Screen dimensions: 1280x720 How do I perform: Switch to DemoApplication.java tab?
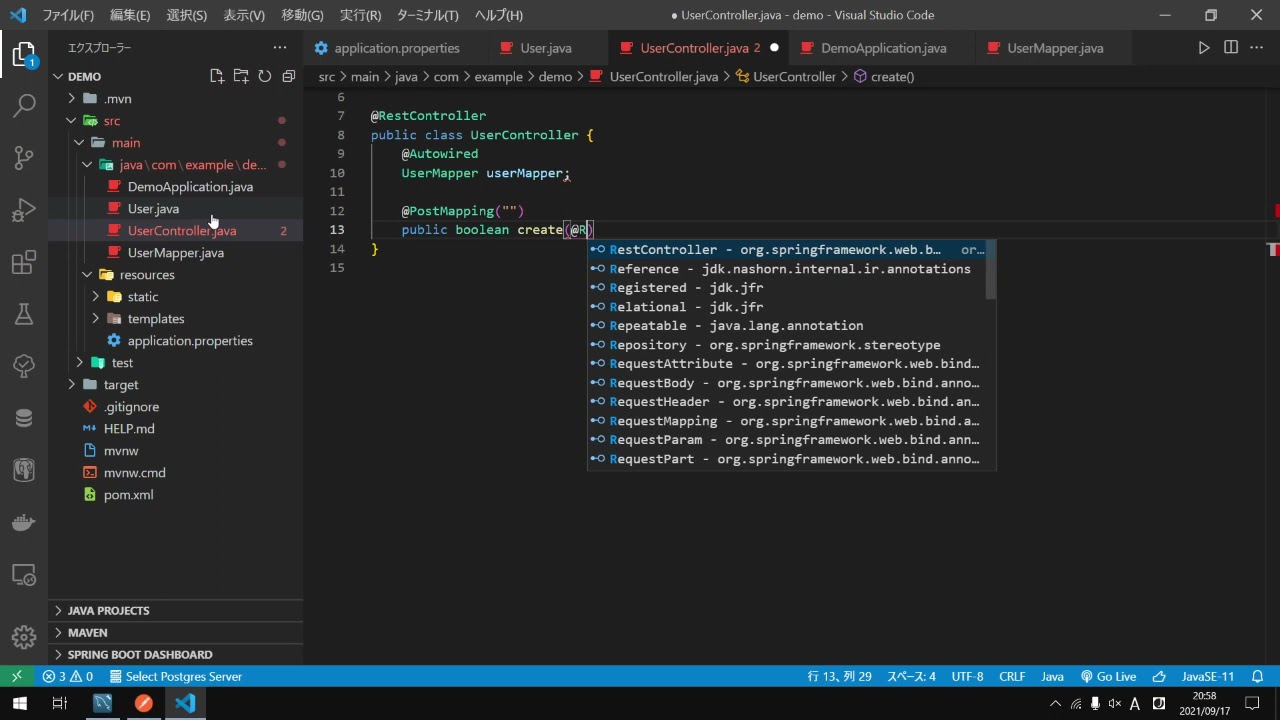(x=883, y=48)
